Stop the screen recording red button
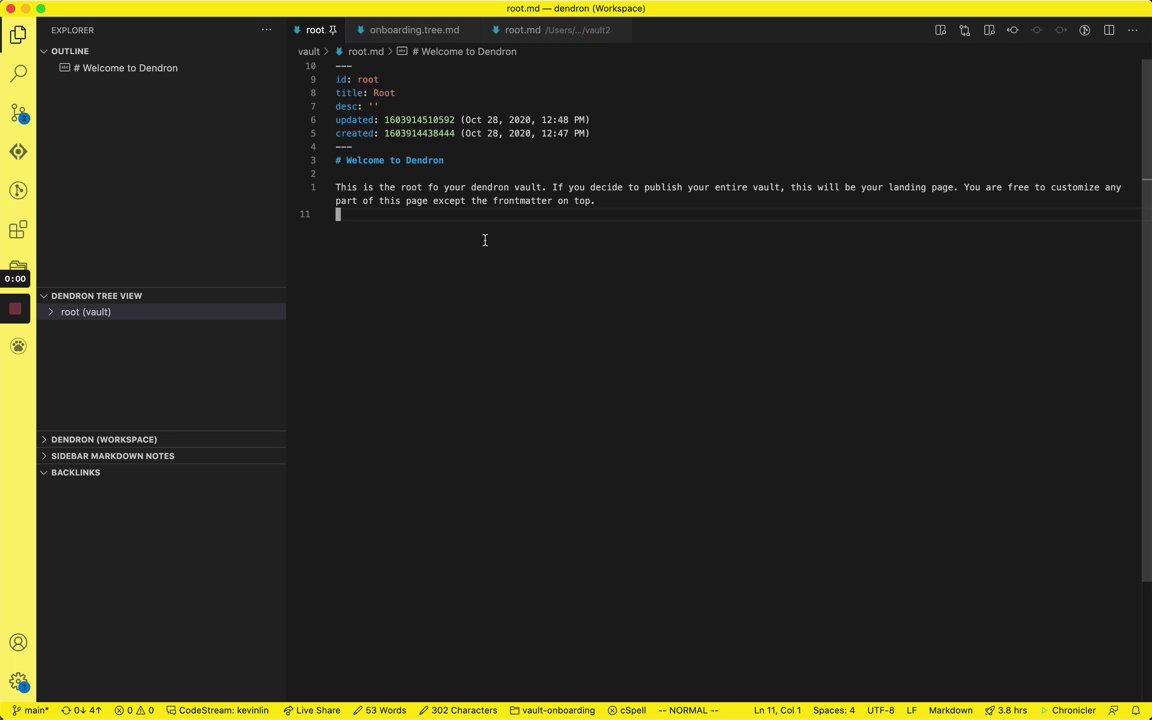This screenshot has width=1152, height=720. [x=15, y=309]
